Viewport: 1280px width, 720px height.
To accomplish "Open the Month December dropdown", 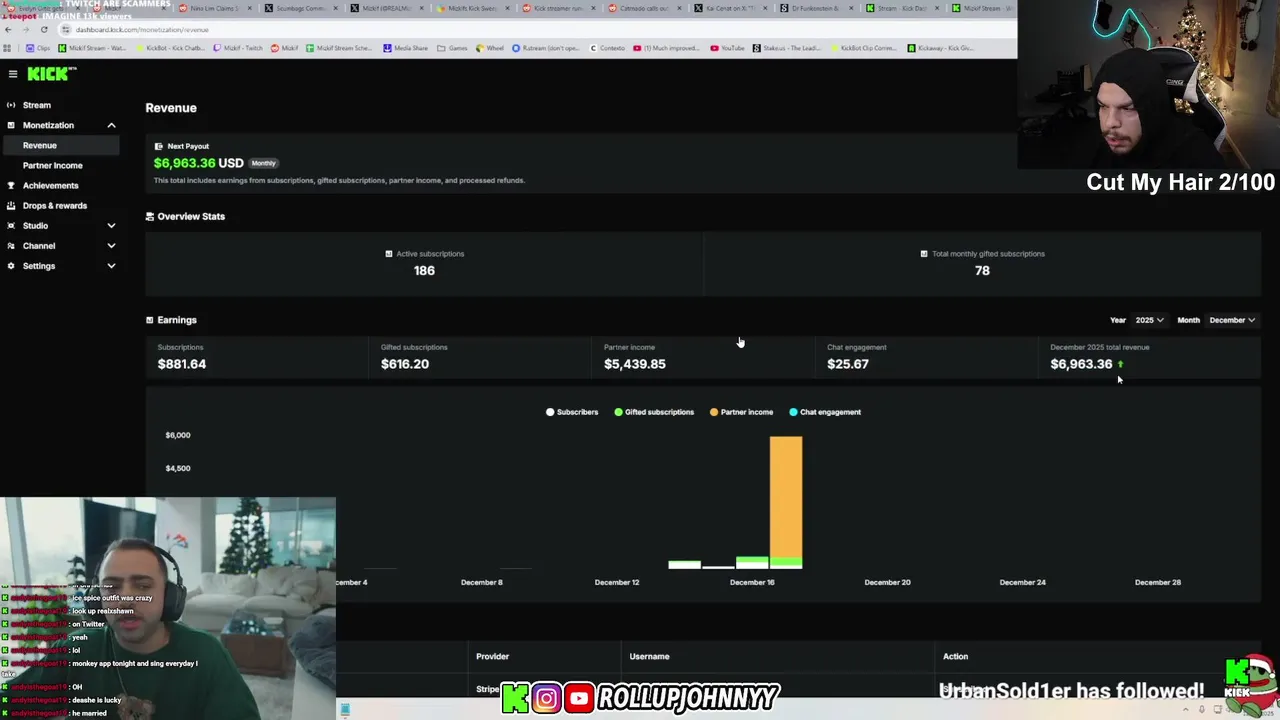I will point(1232,320).
